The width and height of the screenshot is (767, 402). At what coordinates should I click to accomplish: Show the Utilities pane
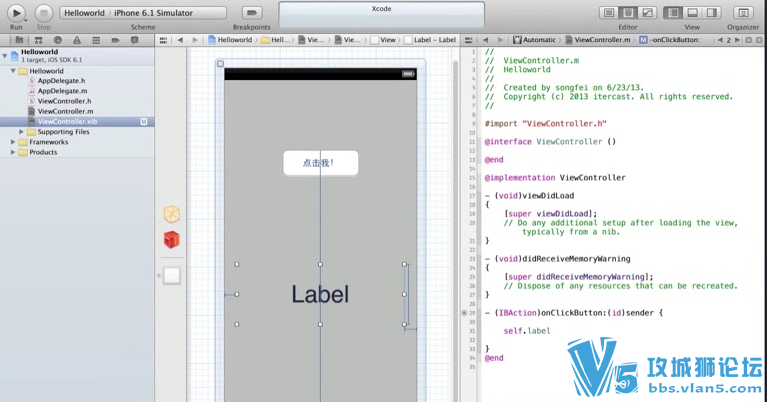711,13
